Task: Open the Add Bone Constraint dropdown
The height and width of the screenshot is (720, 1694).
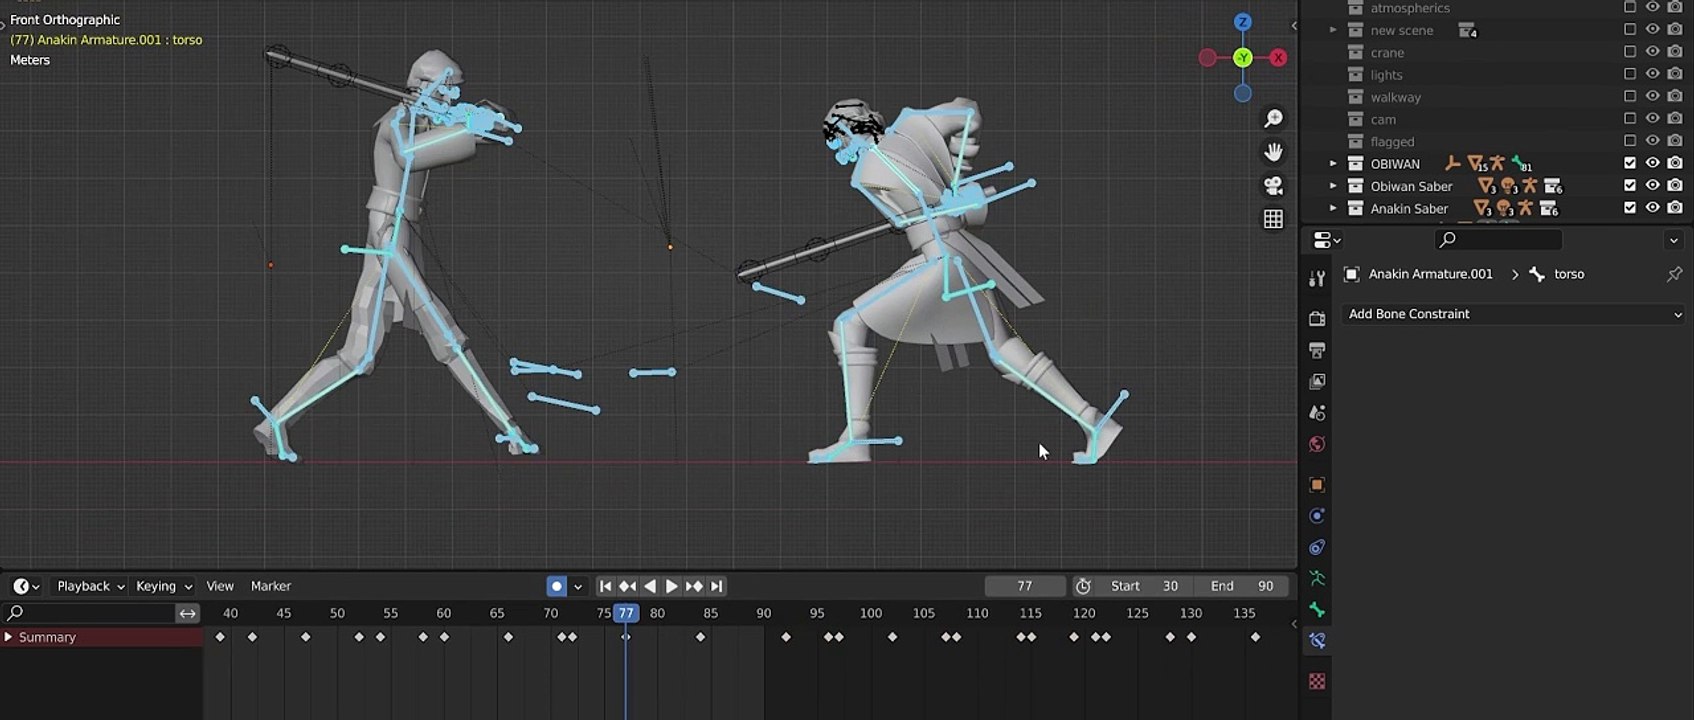Action: 1514,314
